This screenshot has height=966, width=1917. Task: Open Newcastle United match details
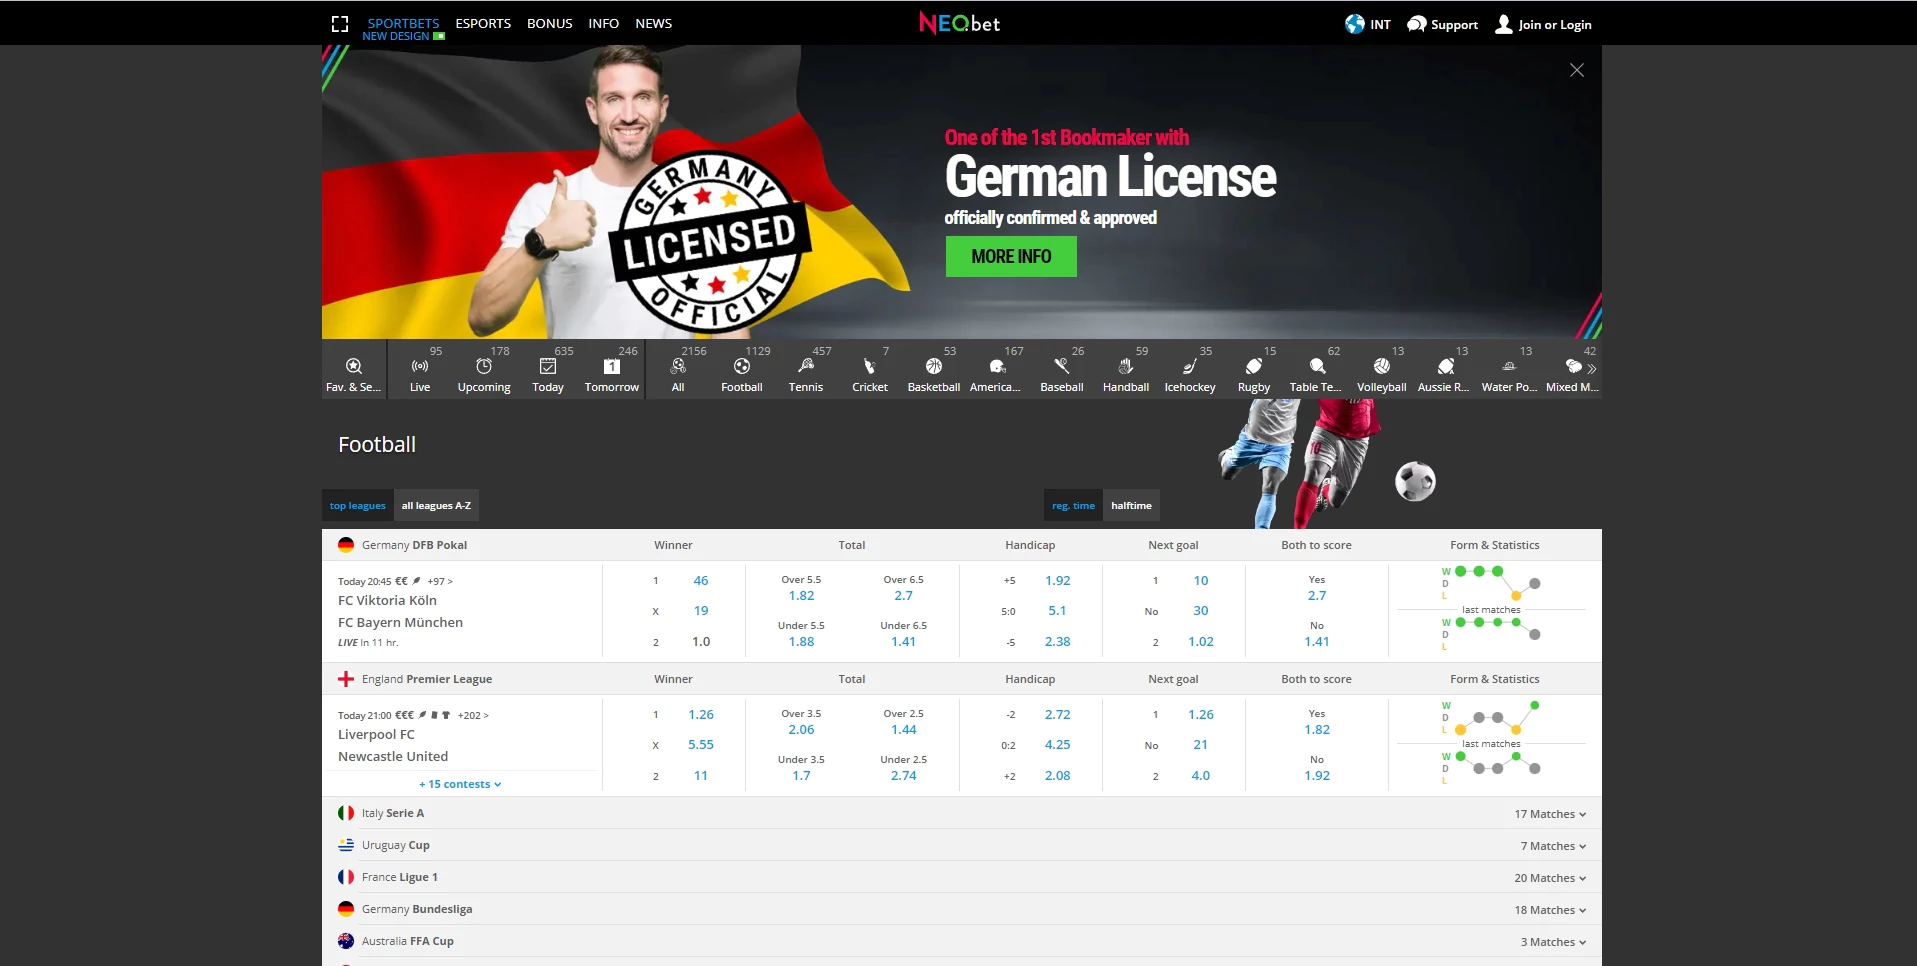pos(393,756)
